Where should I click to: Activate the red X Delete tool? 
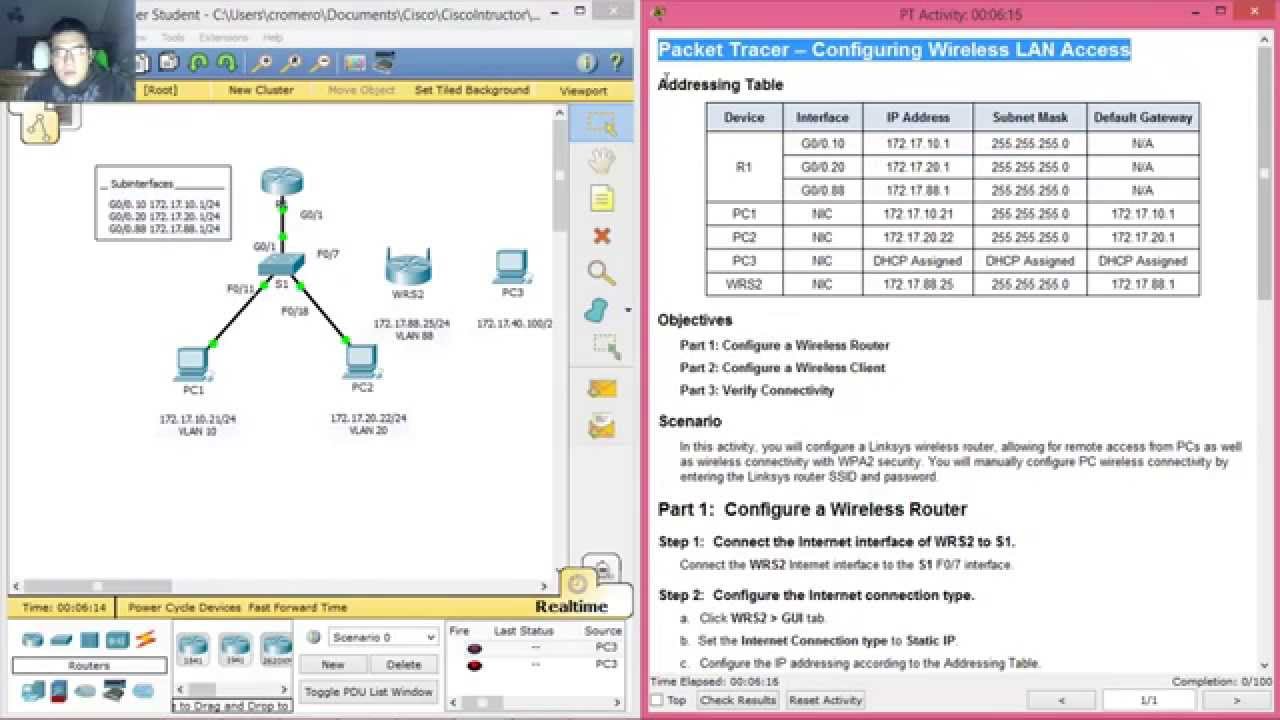[x=601, y=236]
